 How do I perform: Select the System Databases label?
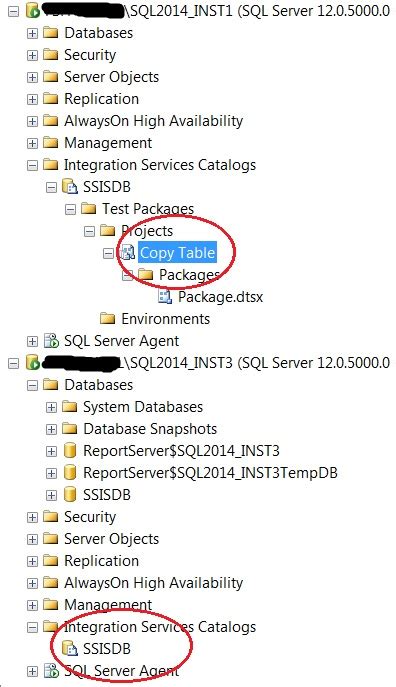pyautogui.click(x=143, y=407)
